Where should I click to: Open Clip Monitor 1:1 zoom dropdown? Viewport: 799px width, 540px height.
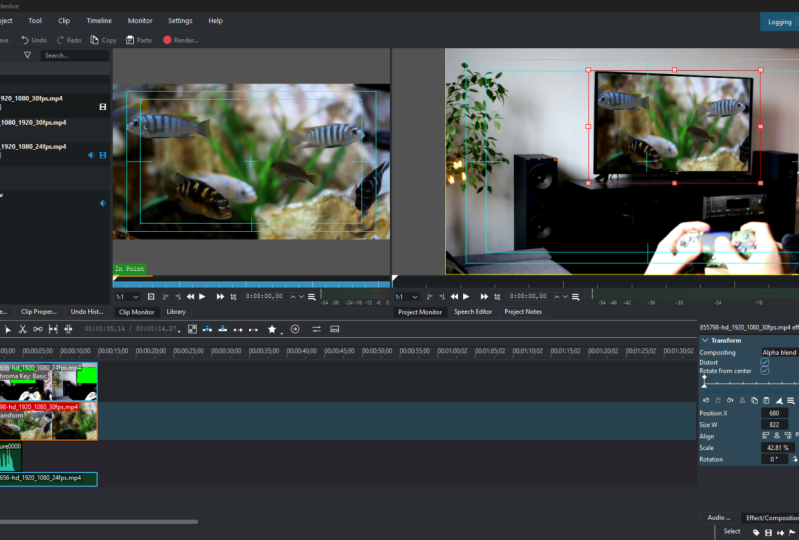coord(127,296)
